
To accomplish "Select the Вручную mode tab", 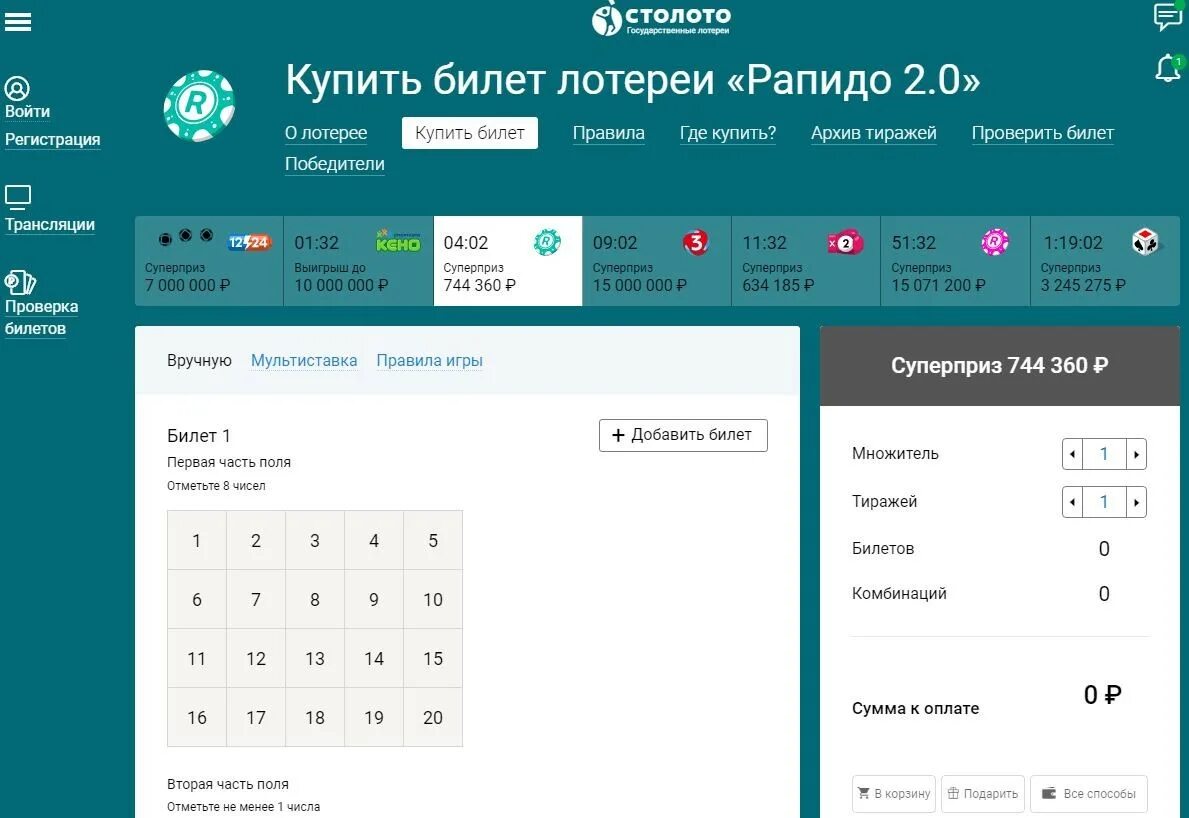I will pyautogui.click(x=199, y=361).
